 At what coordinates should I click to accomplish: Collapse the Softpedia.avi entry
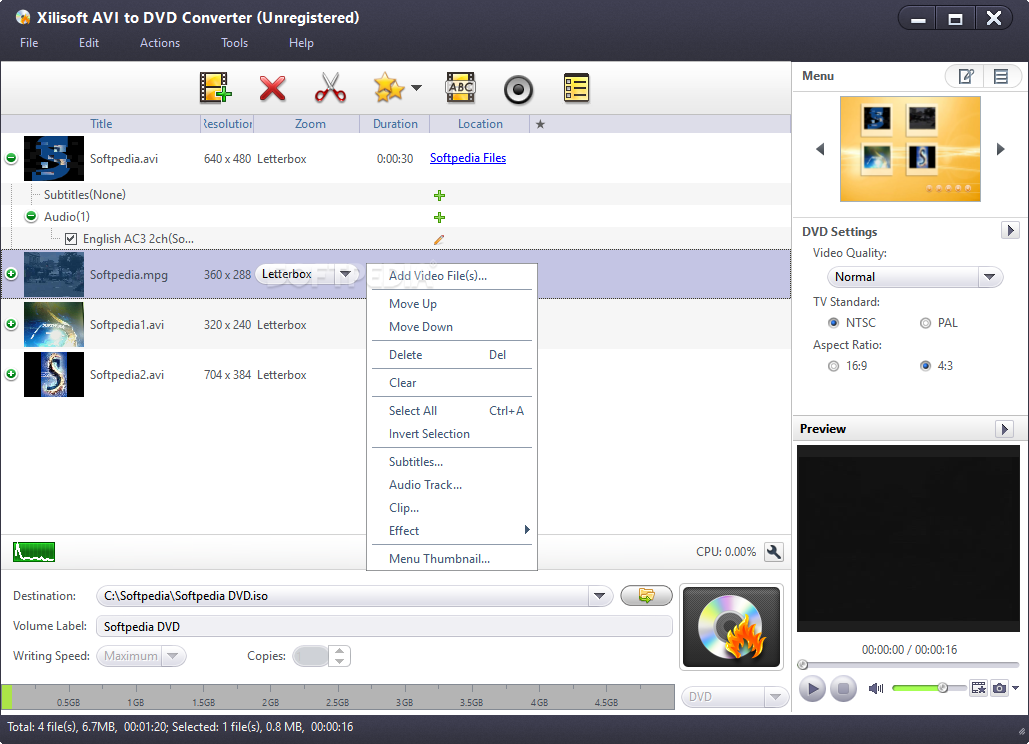coord(11,158)
